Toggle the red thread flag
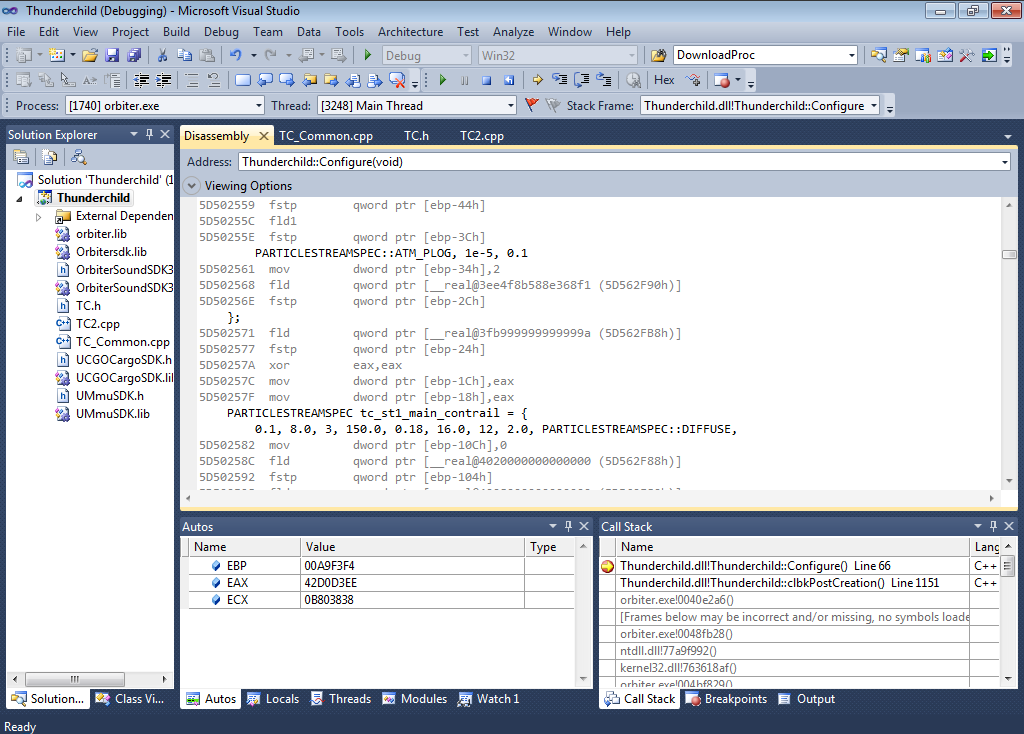The height and width of the screenshot is (734, 1024). tap(532, 105)
